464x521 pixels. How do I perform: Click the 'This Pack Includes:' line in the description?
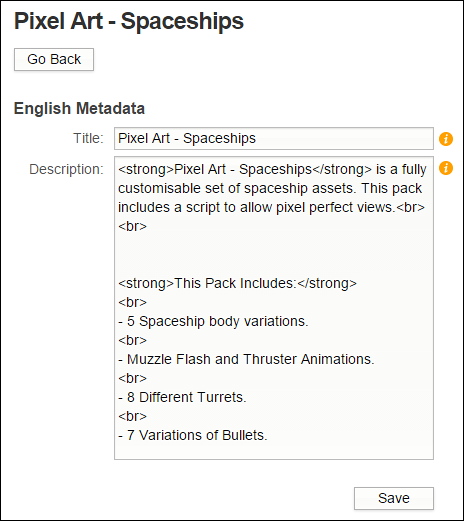pos(237,283)
